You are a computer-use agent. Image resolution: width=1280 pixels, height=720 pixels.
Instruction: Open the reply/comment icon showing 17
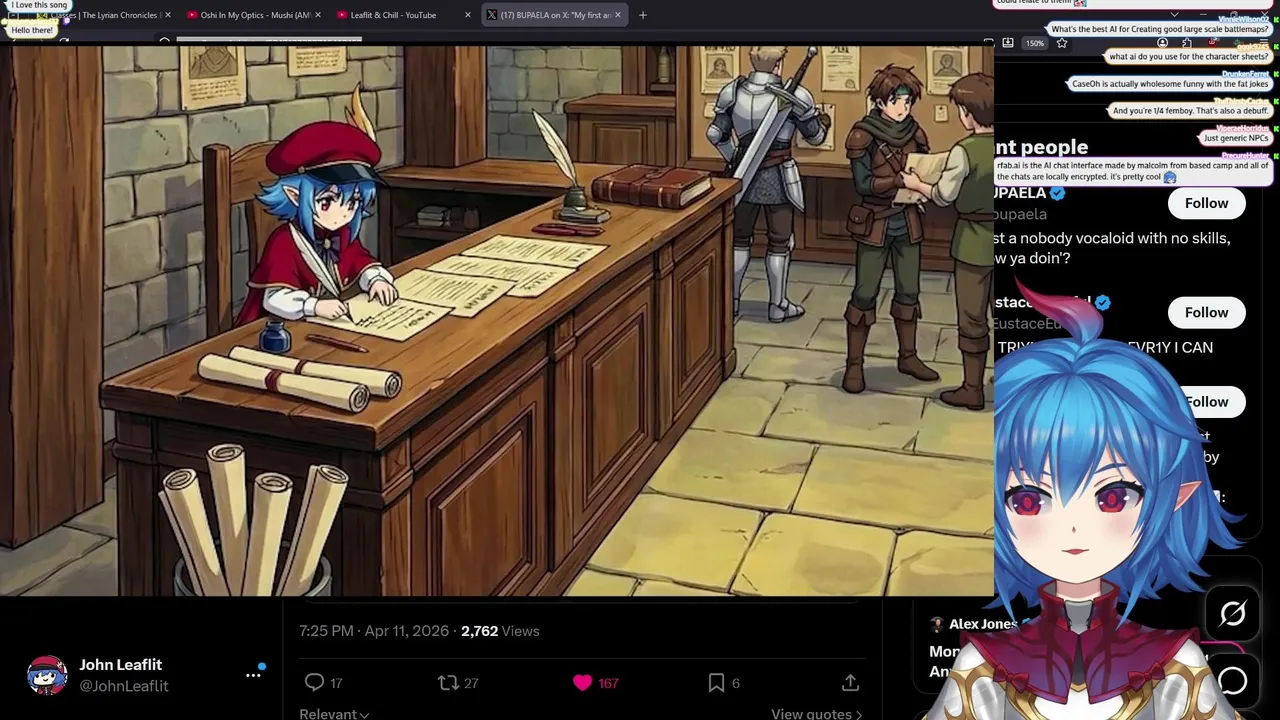pos(314,683)
